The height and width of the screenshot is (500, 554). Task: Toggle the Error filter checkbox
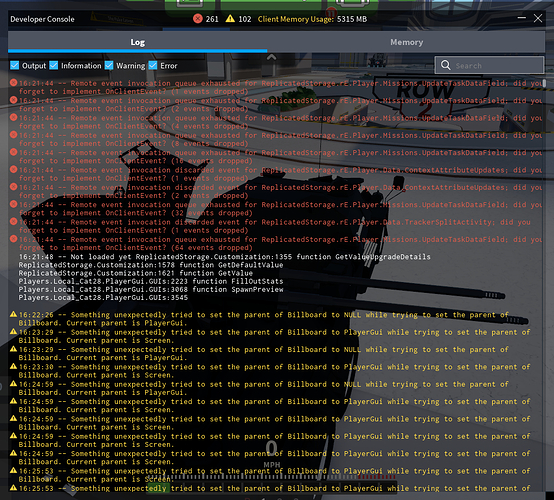[153, 65]
